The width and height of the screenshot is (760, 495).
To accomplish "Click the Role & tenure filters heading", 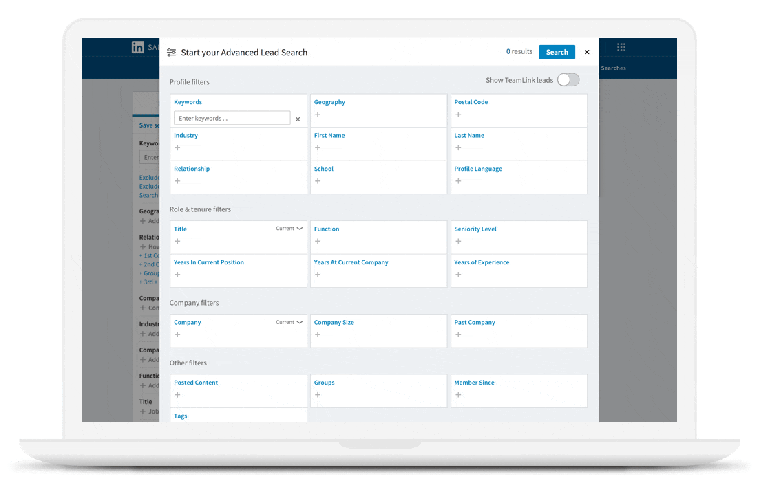I will pos(200,209).
